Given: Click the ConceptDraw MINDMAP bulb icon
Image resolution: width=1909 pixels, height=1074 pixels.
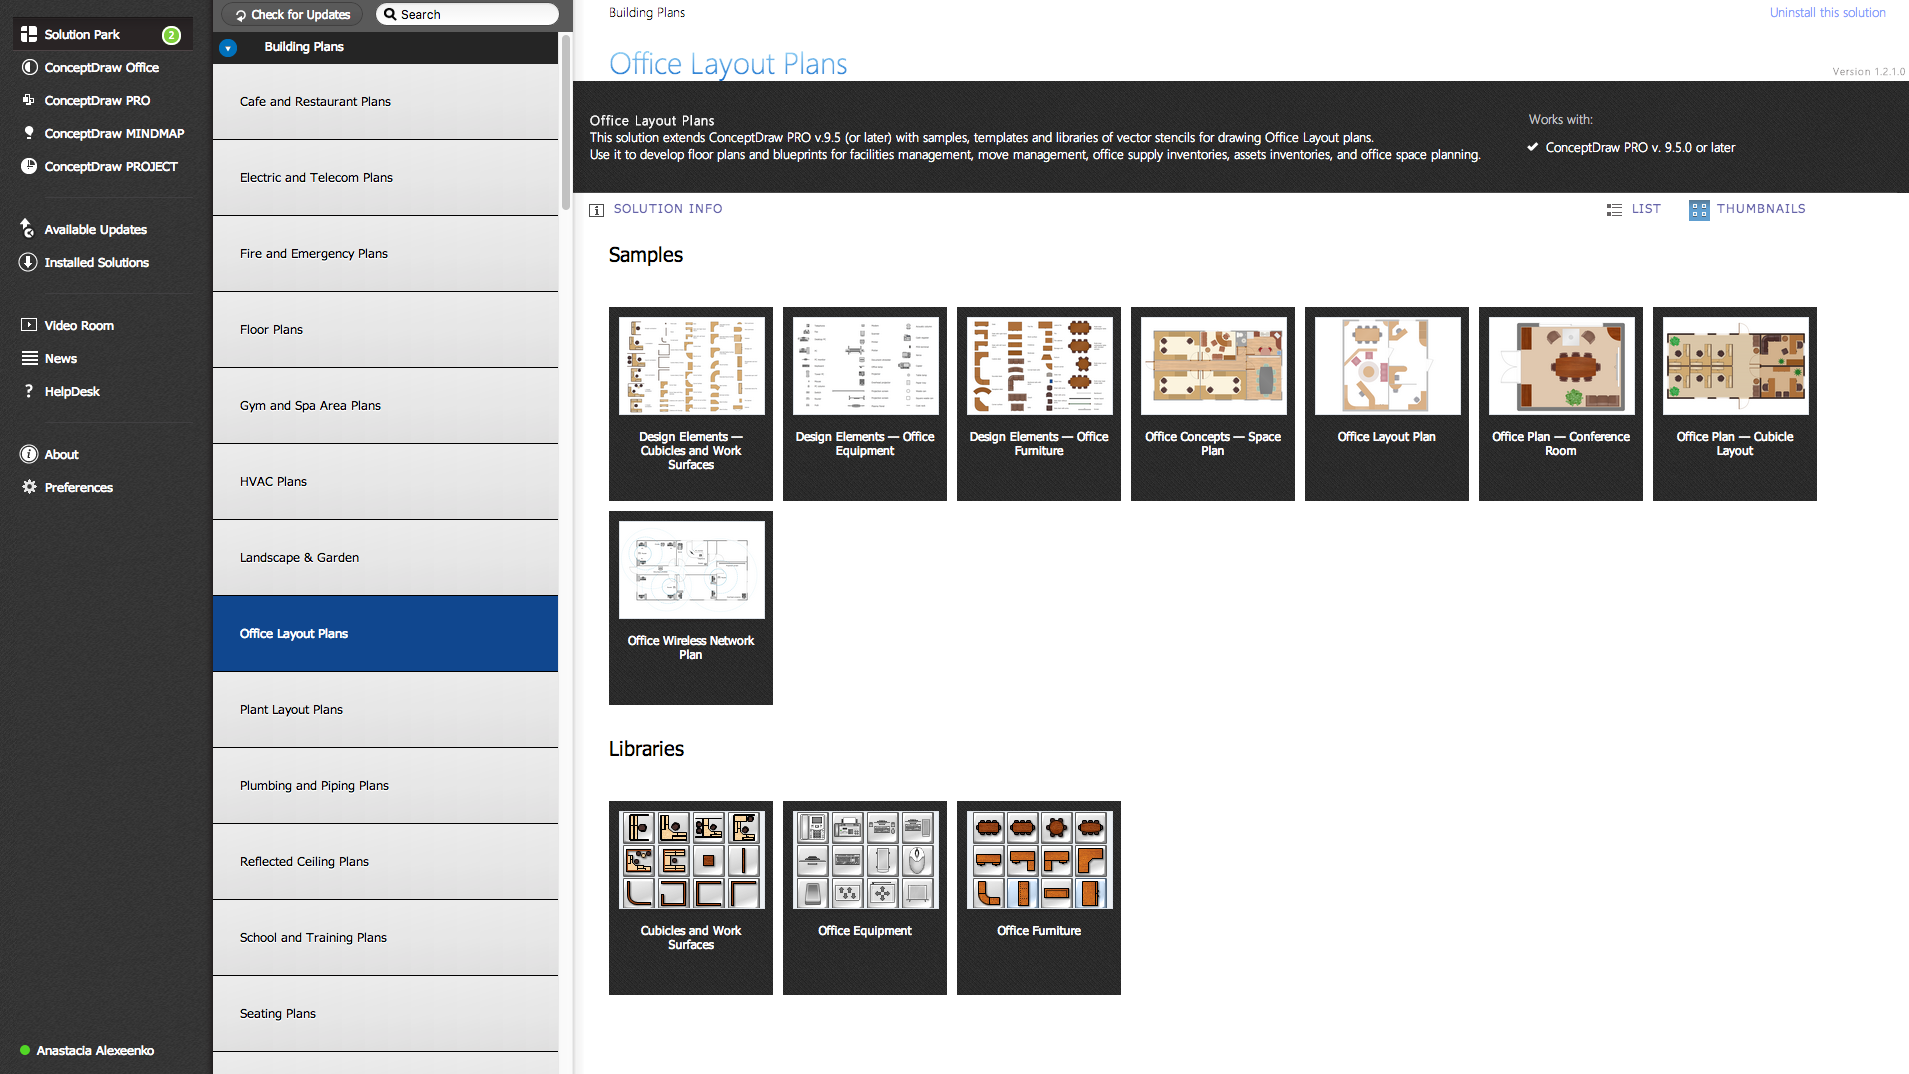Looking at the screenshot, I should point(29,133).
